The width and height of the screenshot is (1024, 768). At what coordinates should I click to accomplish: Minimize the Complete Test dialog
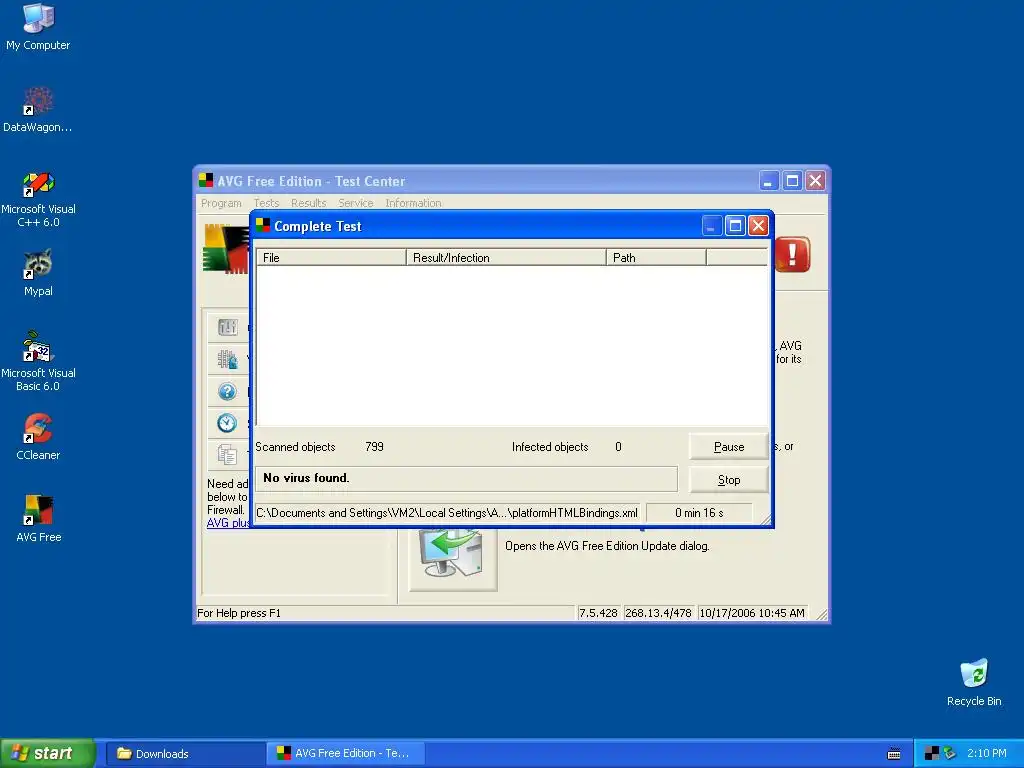(711, 226)
